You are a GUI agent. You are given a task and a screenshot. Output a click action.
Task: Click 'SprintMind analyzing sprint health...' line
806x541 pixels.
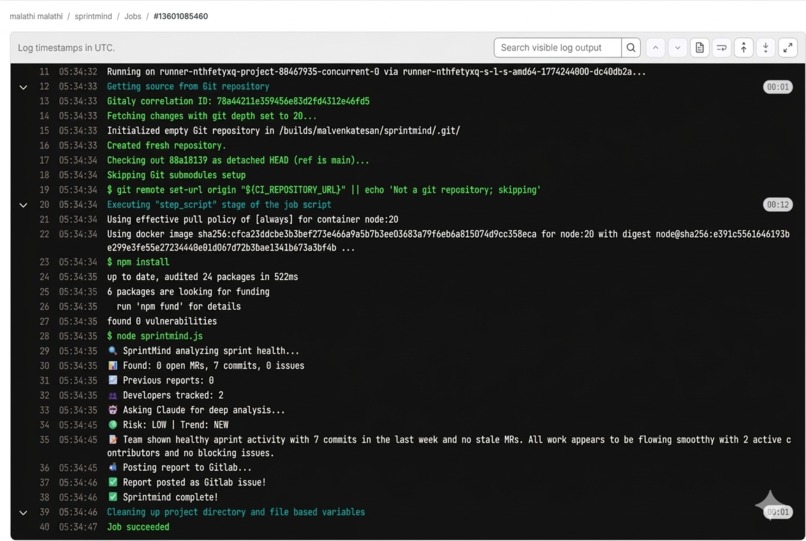pos(203,351)
